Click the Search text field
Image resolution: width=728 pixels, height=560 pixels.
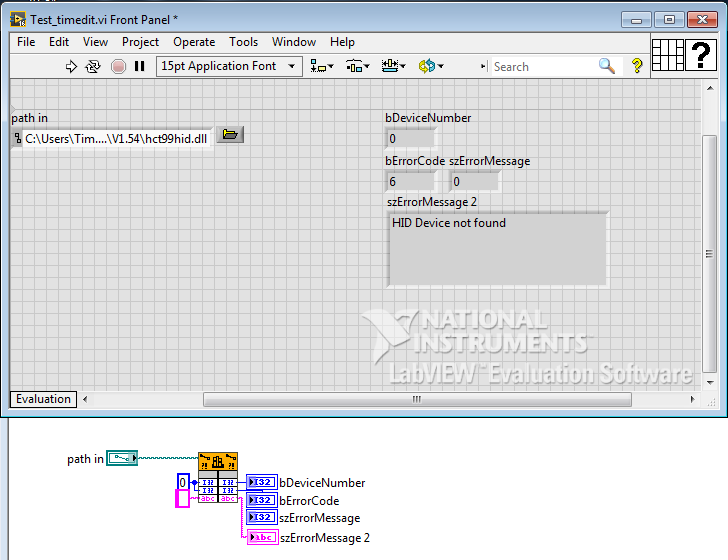coord(543,66)
